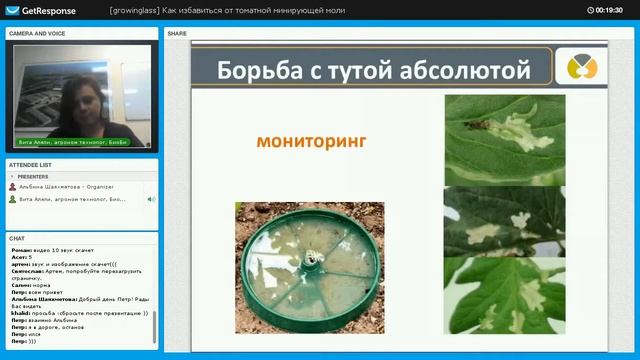Viewport: 640px width, 360px height.
Task: Click the bottom tomato leaf photo
Action: tap(505, 296)
